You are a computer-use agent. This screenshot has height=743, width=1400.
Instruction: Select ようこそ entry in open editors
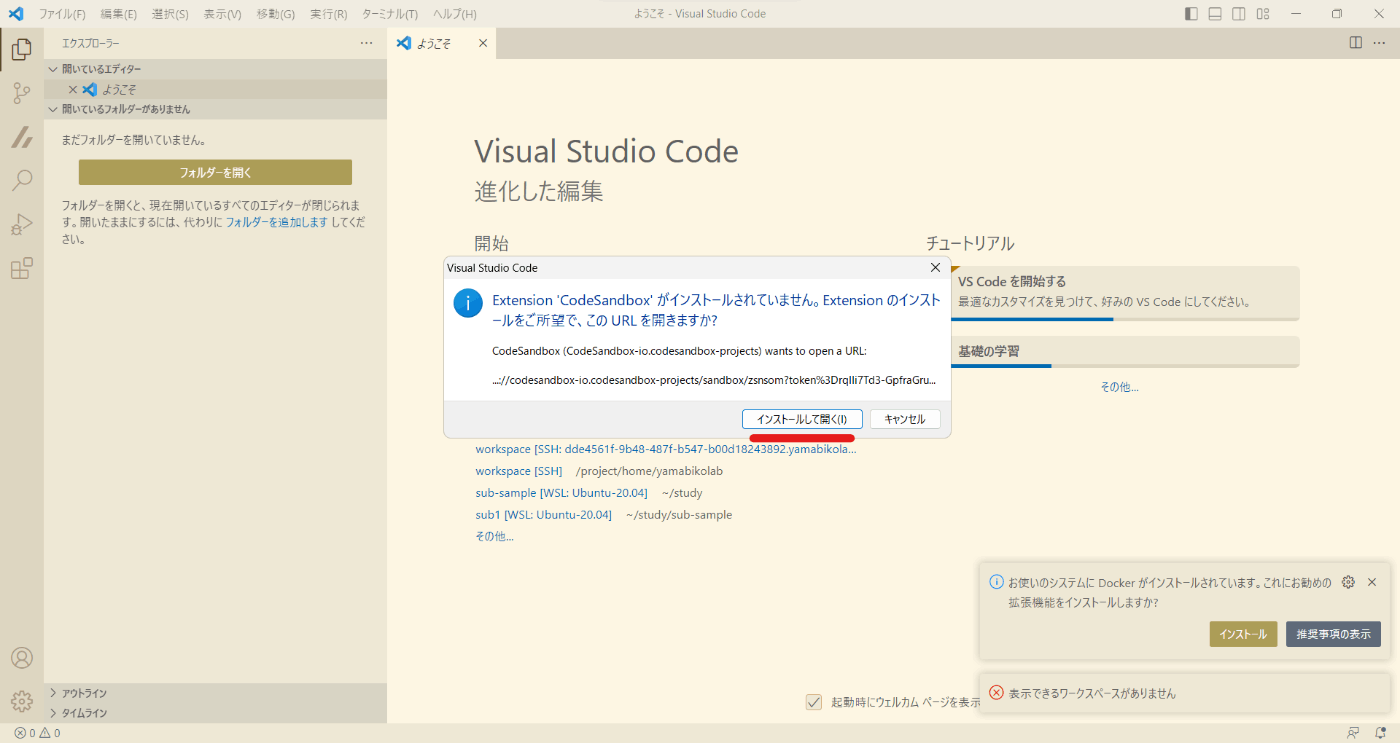pyautogui.click(x=215, y=89)
